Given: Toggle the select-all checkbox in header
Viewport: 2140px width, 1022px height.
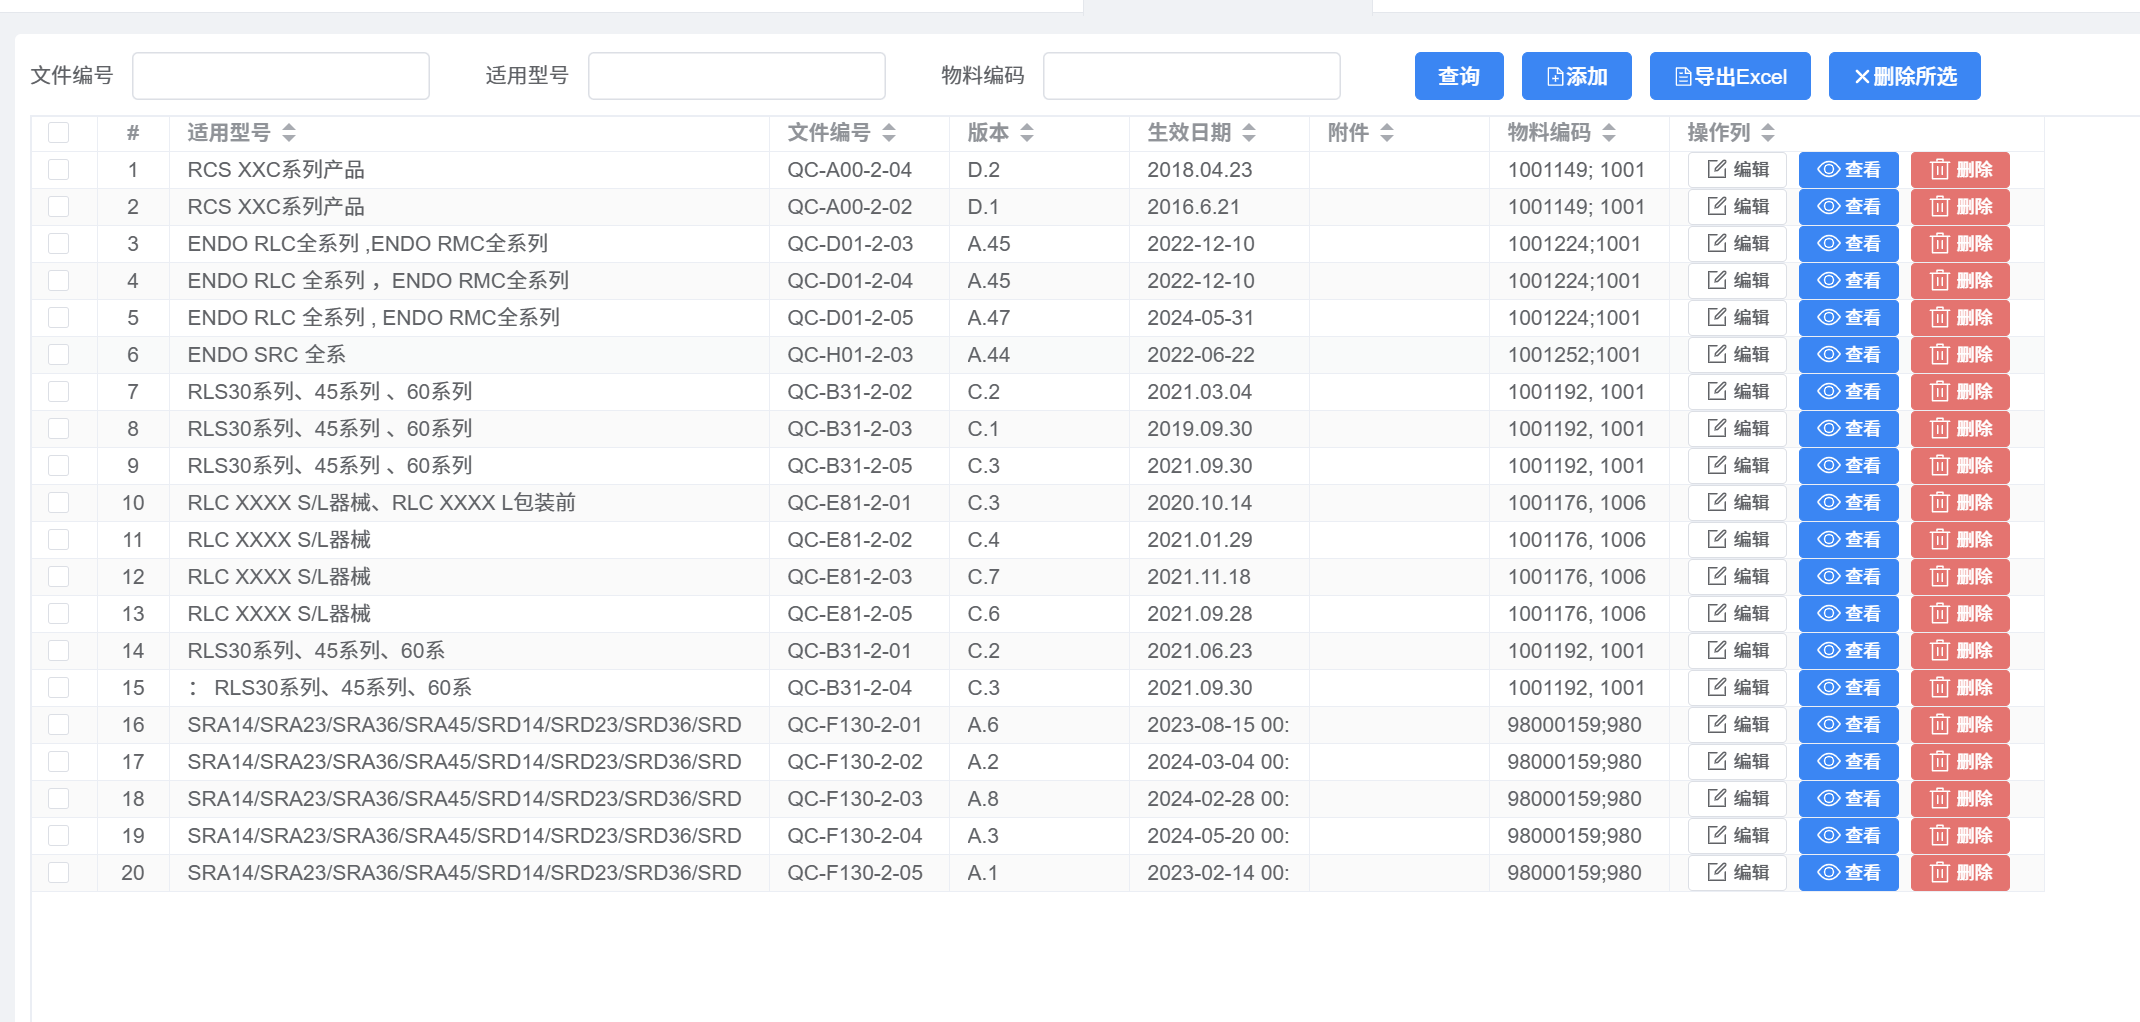Looking at the screenshot, I should pos(59,133).
